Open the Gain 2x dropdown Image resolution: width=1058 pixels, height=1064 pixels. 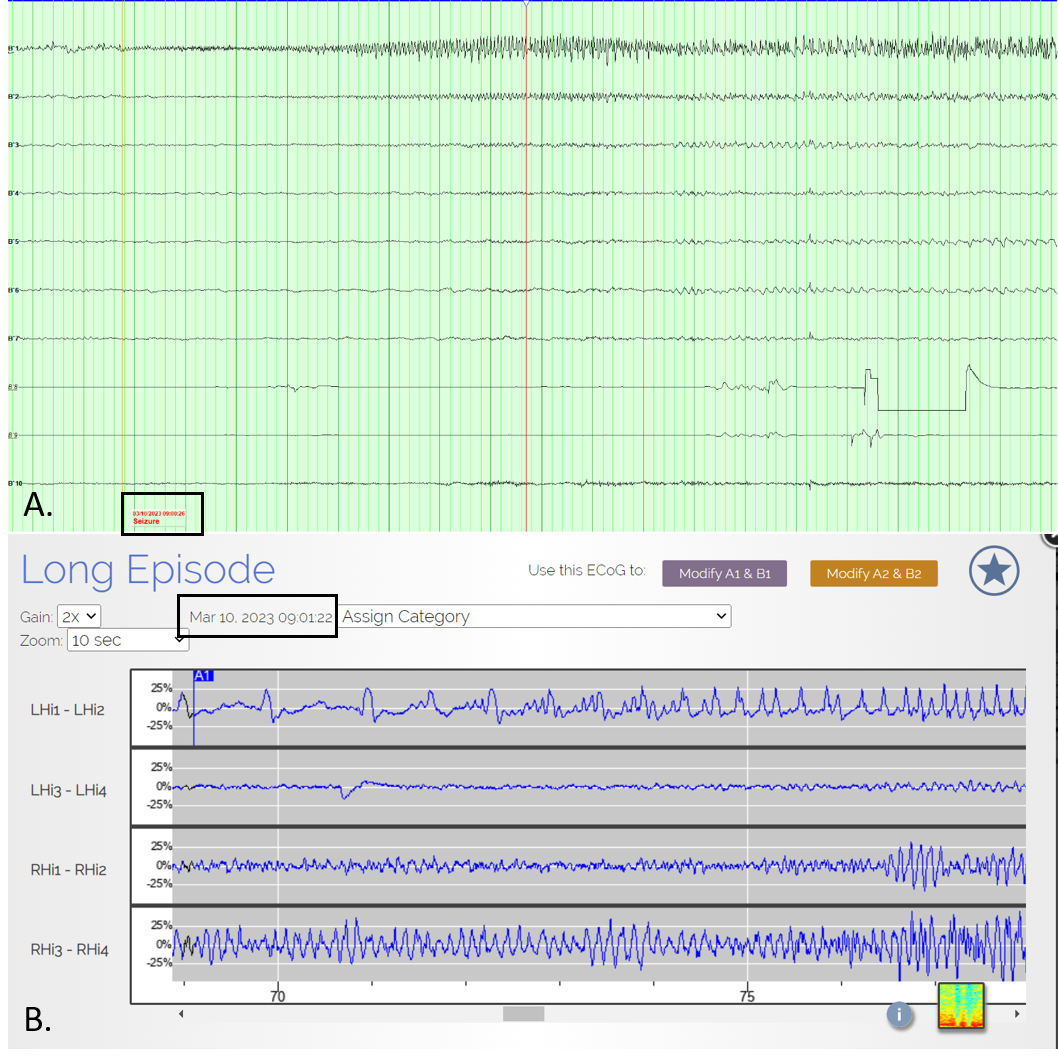[x=79, y=616]
